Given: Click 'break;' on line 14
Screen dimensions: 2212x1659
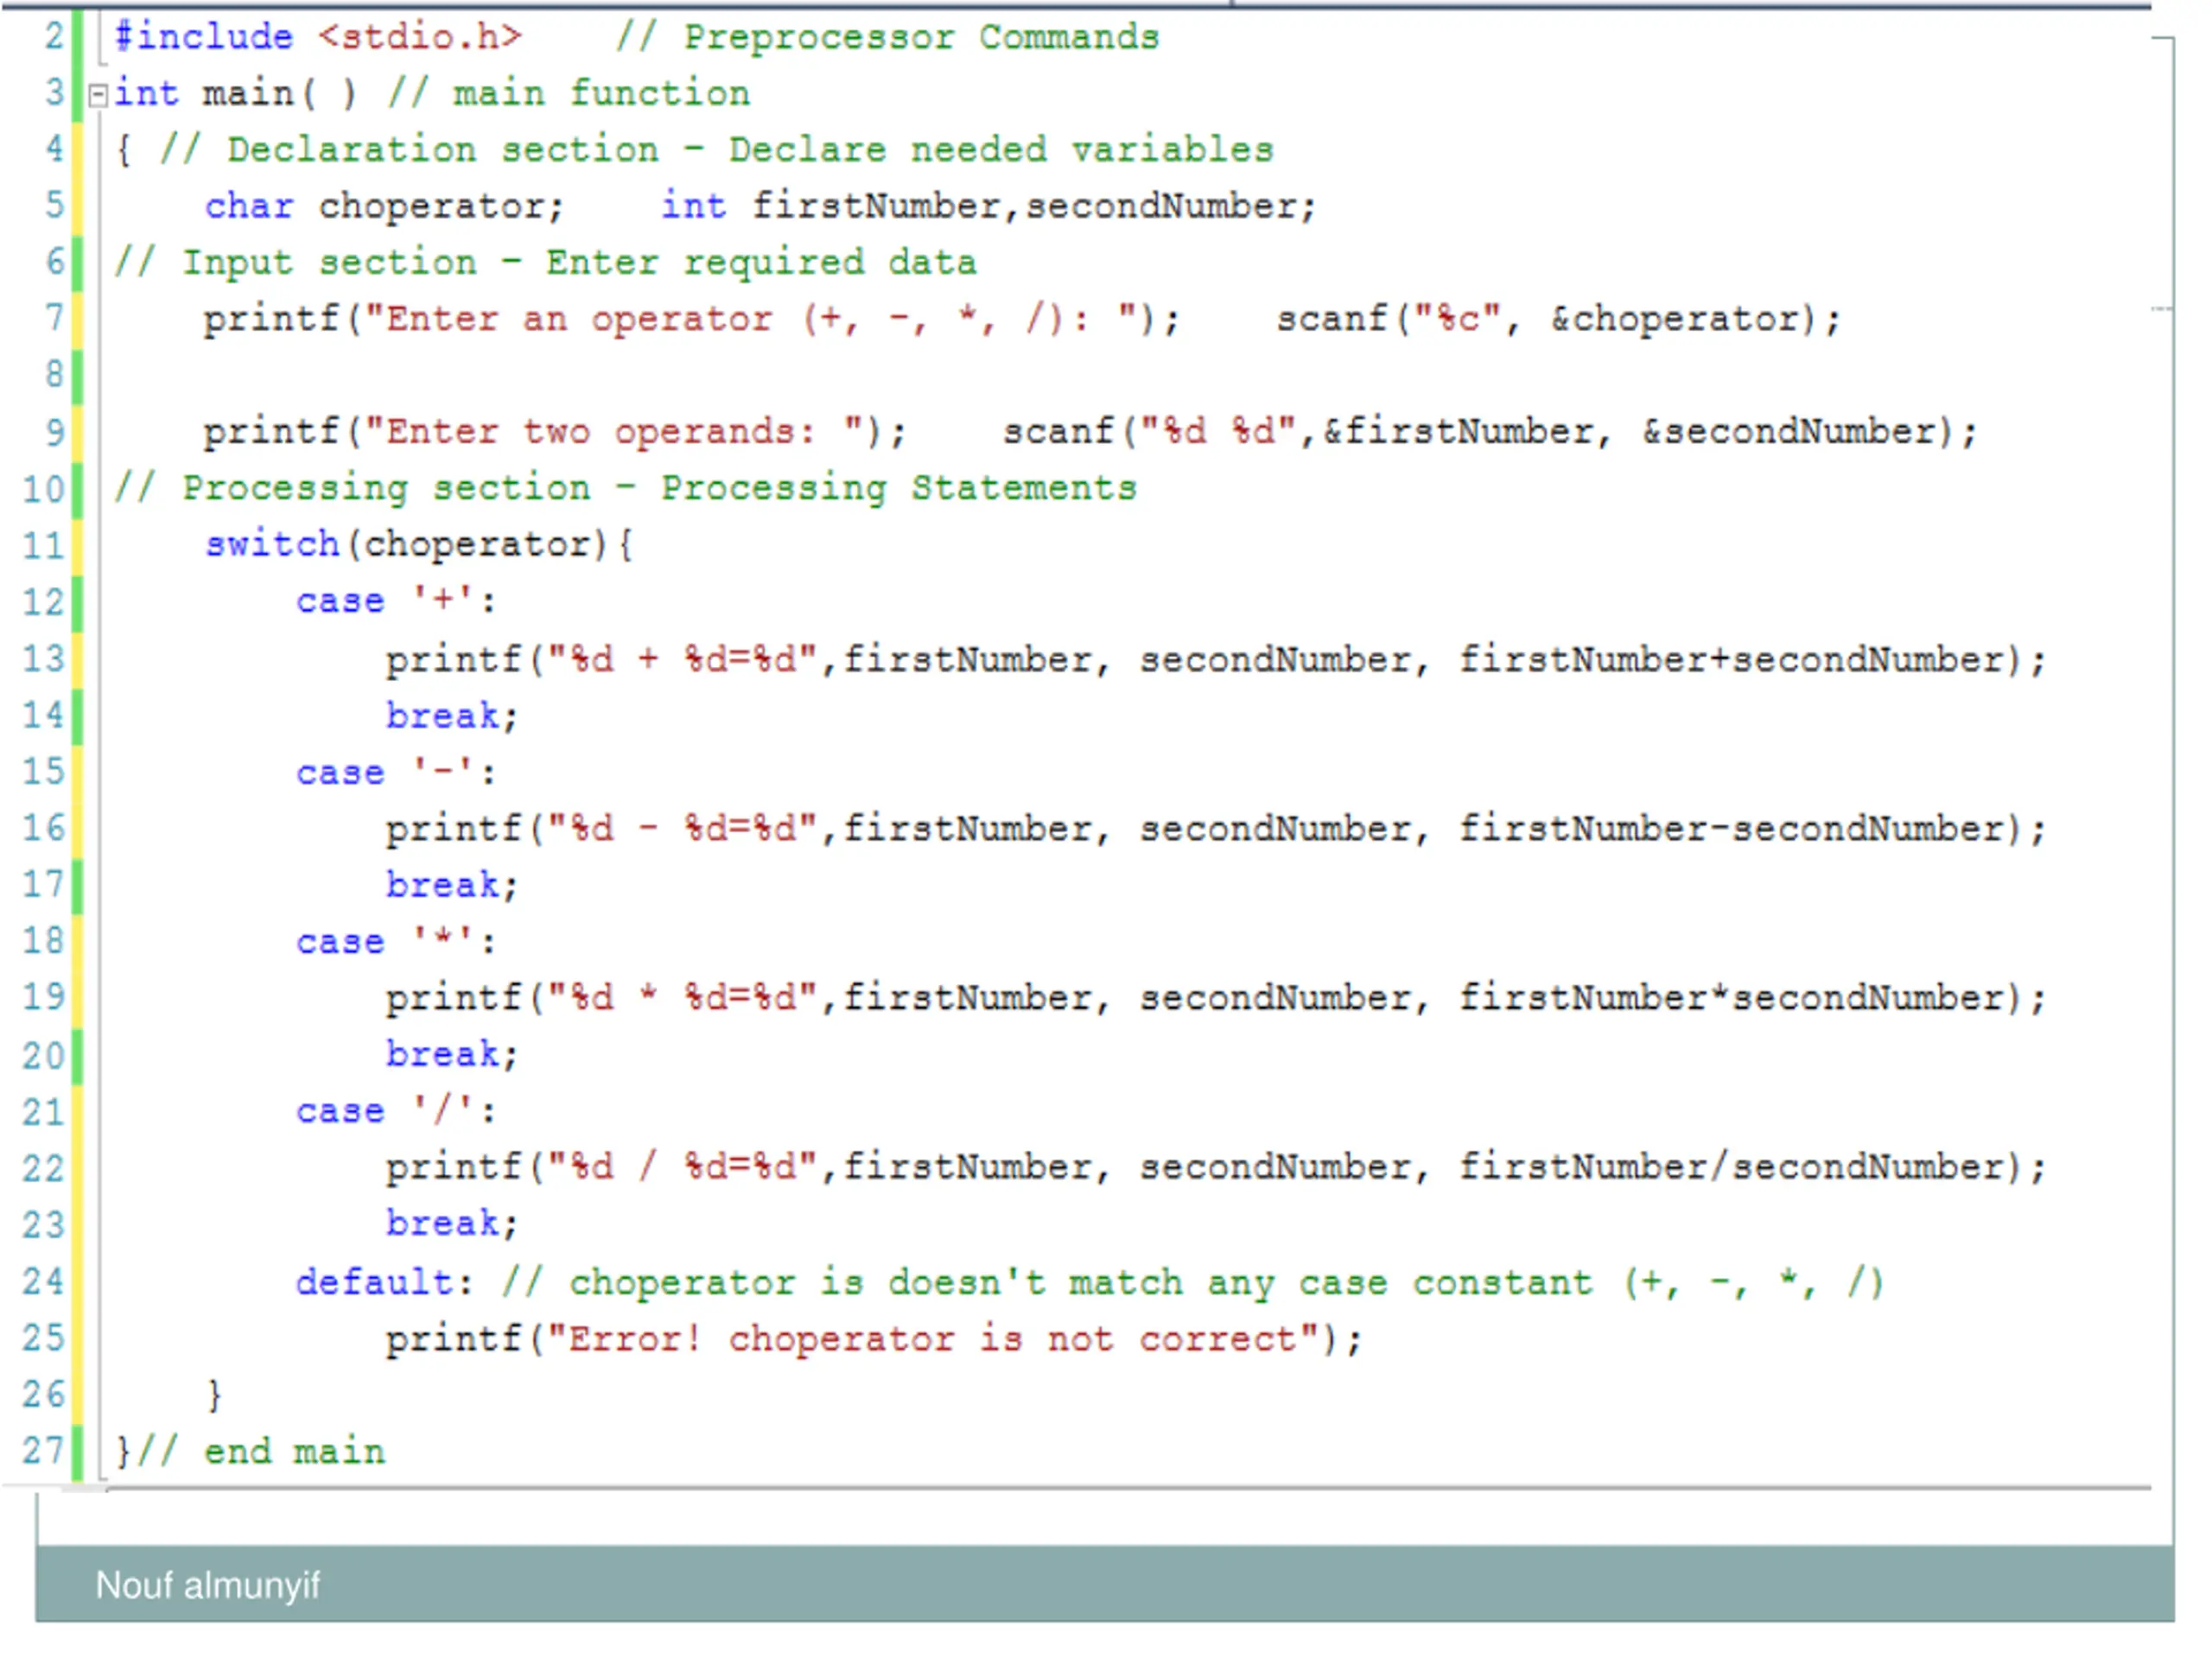Looking at the screenshot, I should click(452, 716).
